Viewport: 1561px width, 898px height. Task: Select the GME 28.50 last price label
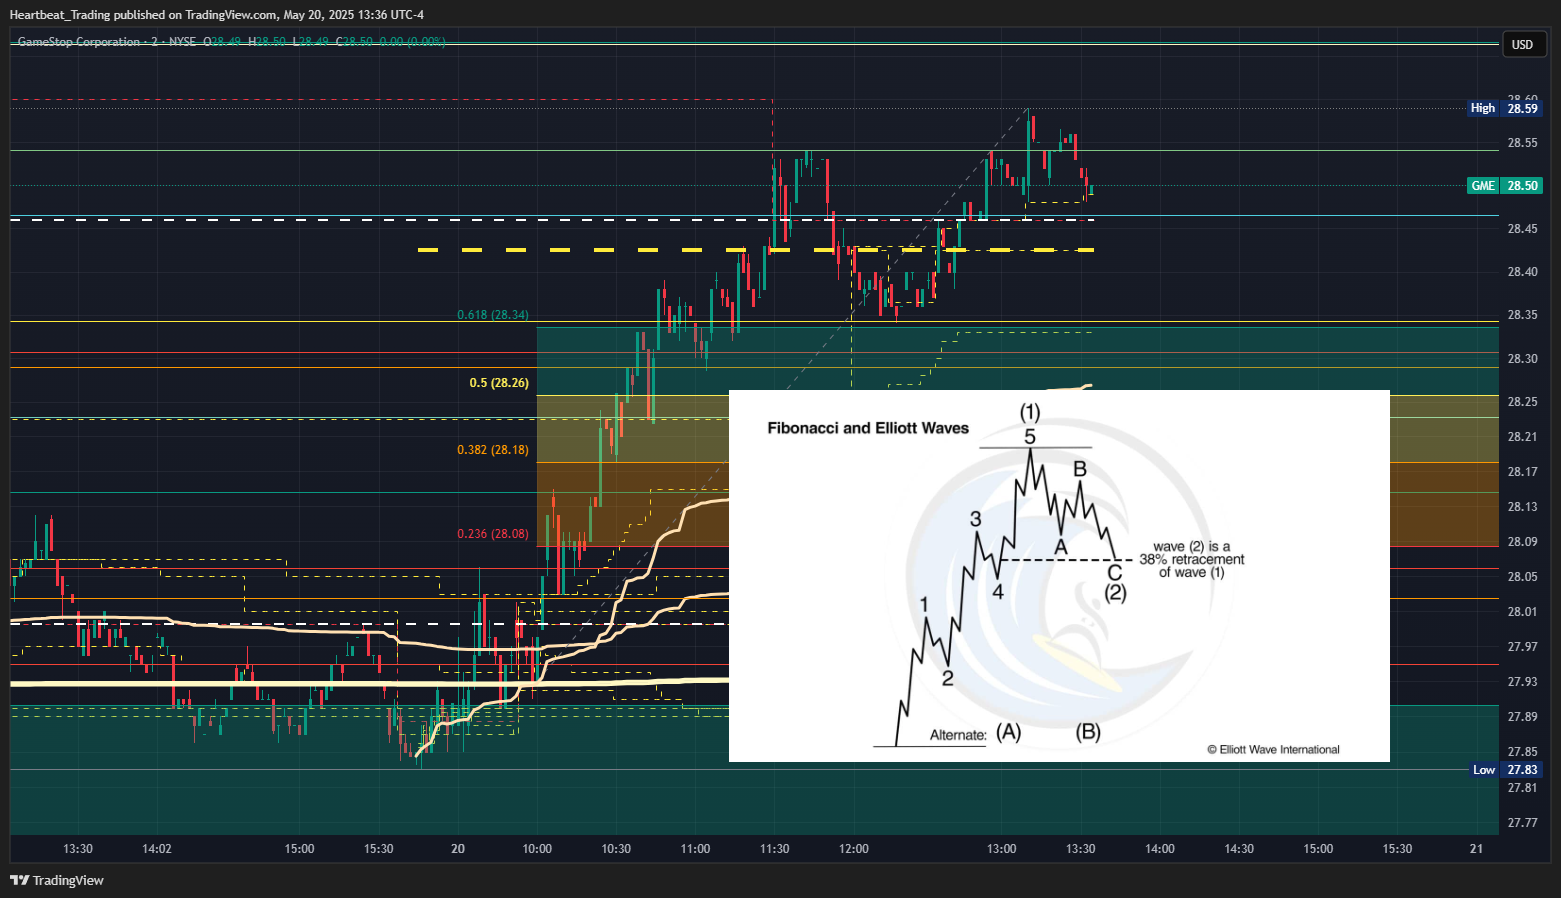(x=1505, y=186)
